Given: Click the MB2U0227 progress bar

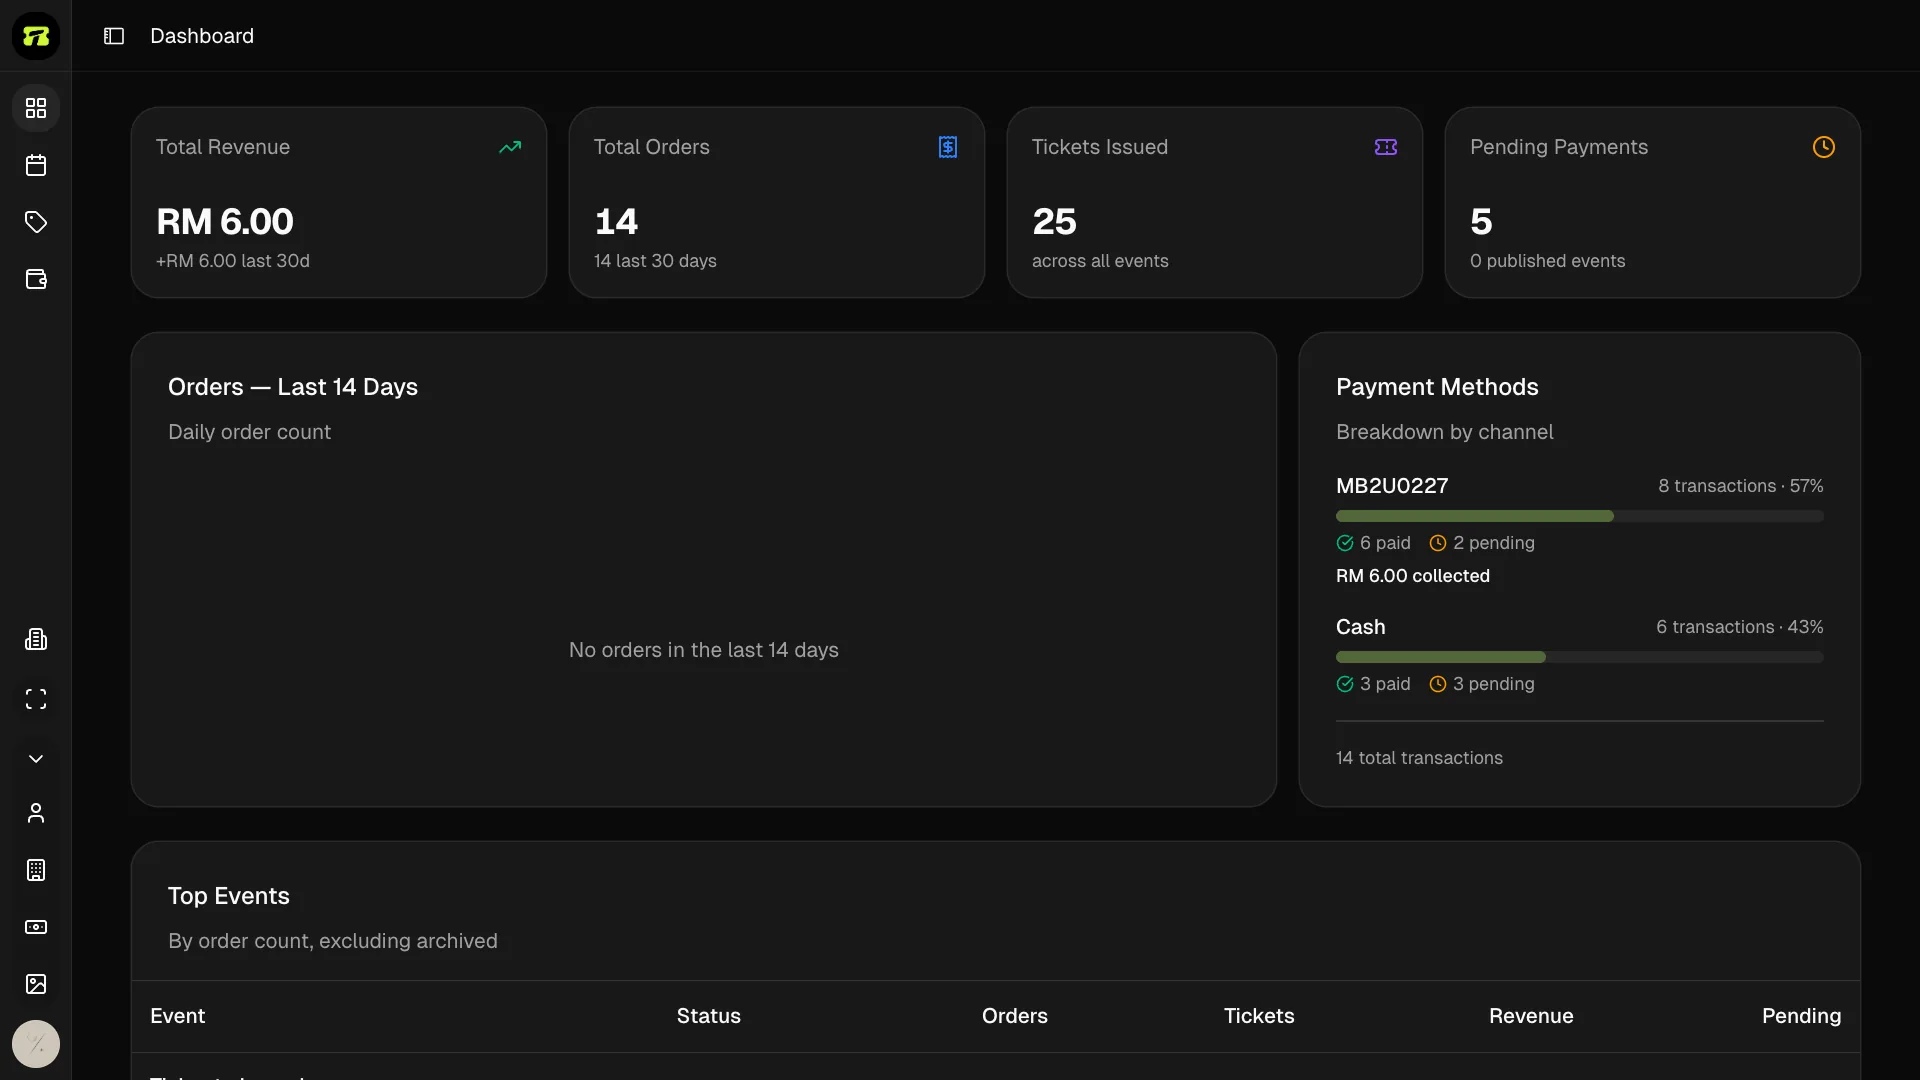Looking at the screenshot, I should point(1580,516).
